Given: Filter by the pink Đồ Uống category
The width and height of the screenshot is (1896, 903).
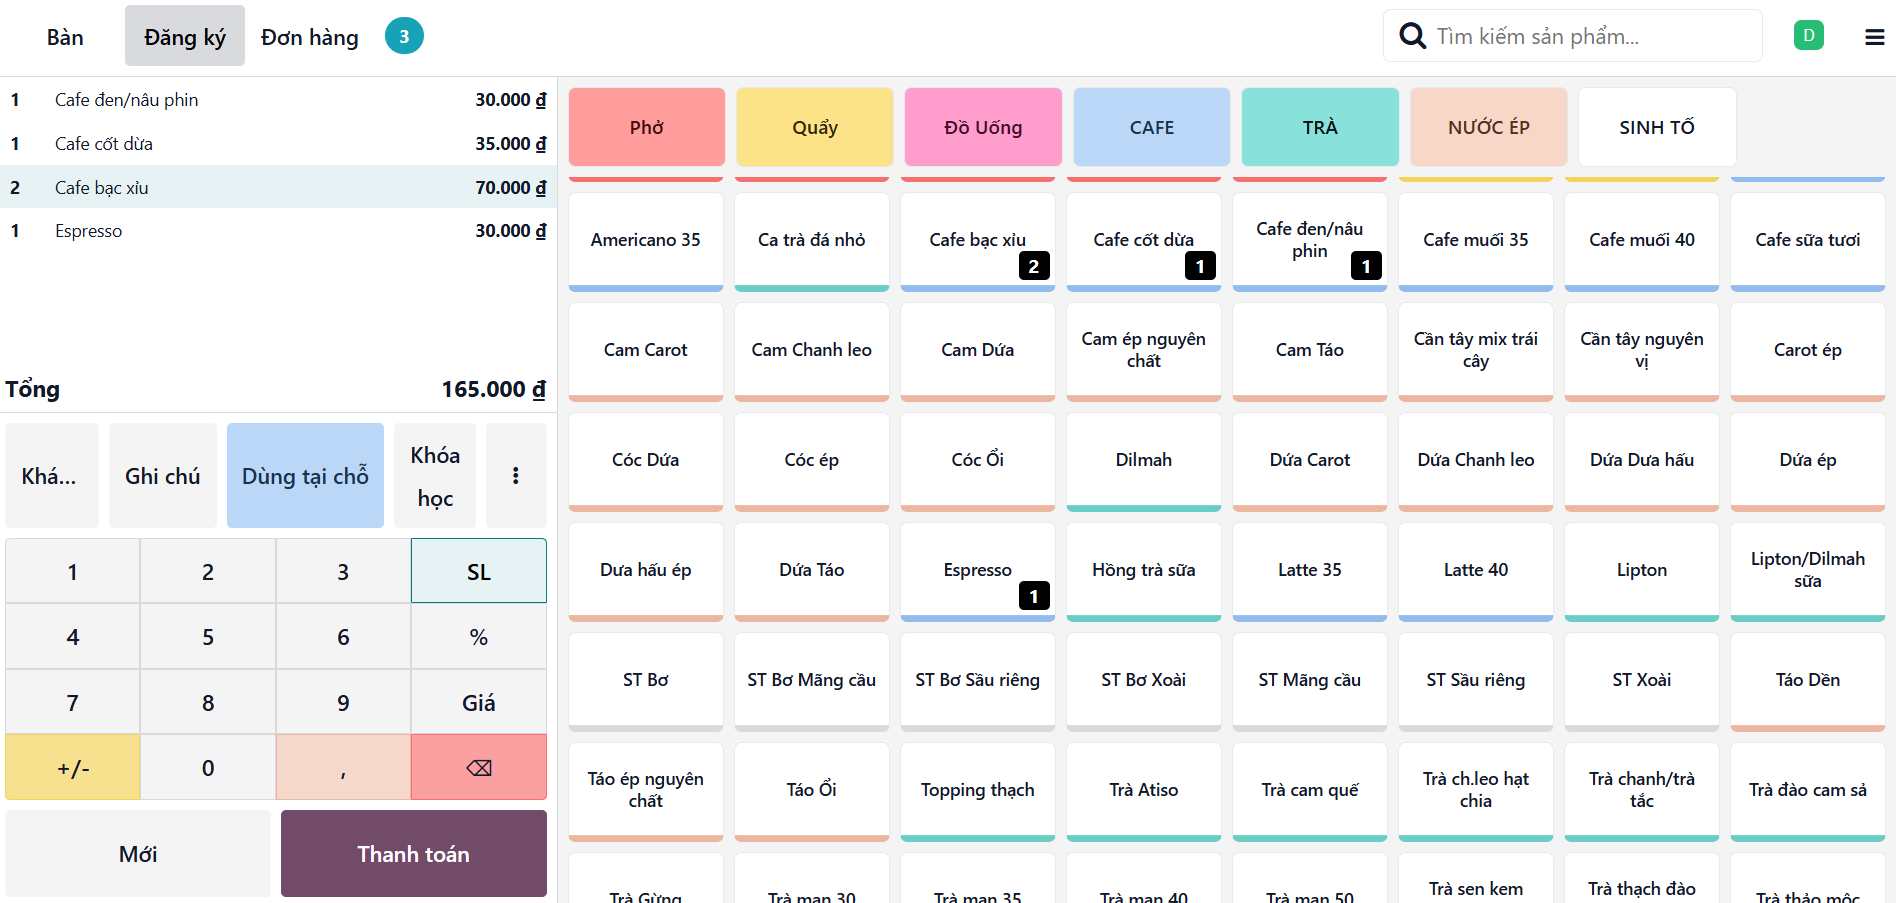Looking at the screenshot, I should click(982, 127).
